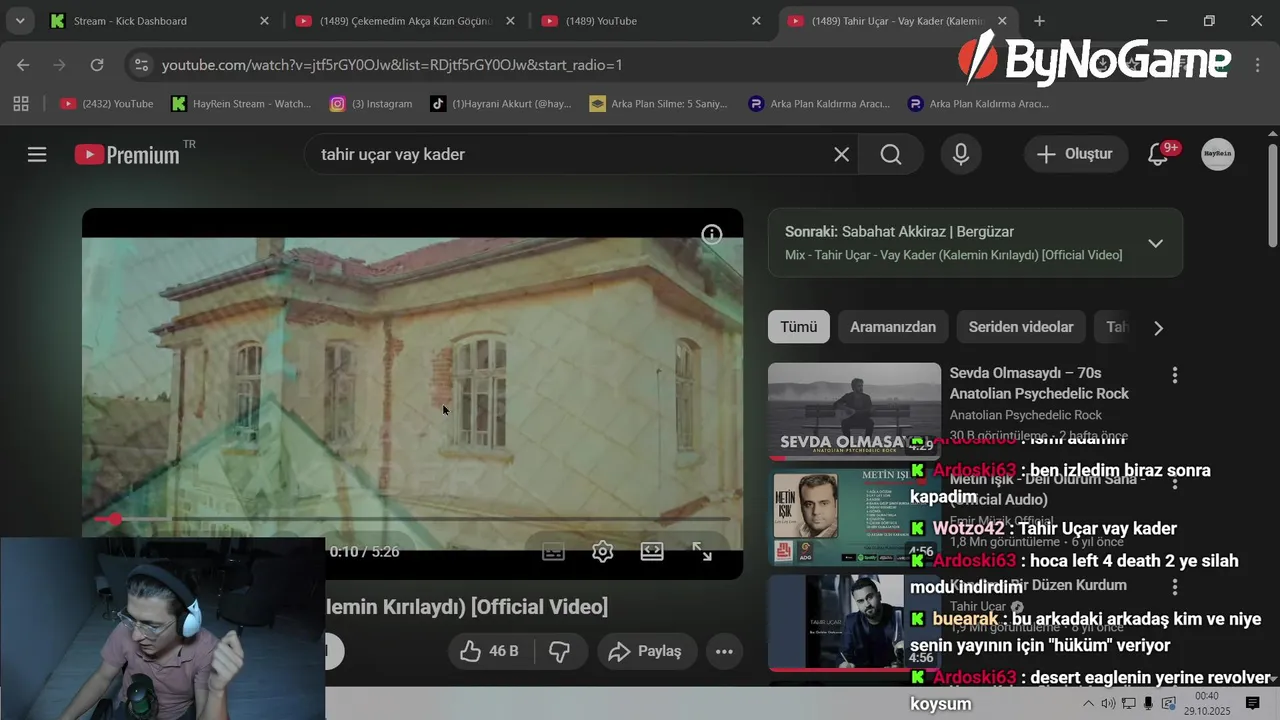Open the browser three-dot menu
Viewport: 1280px width, 720px height.
tap(1258, 65)
